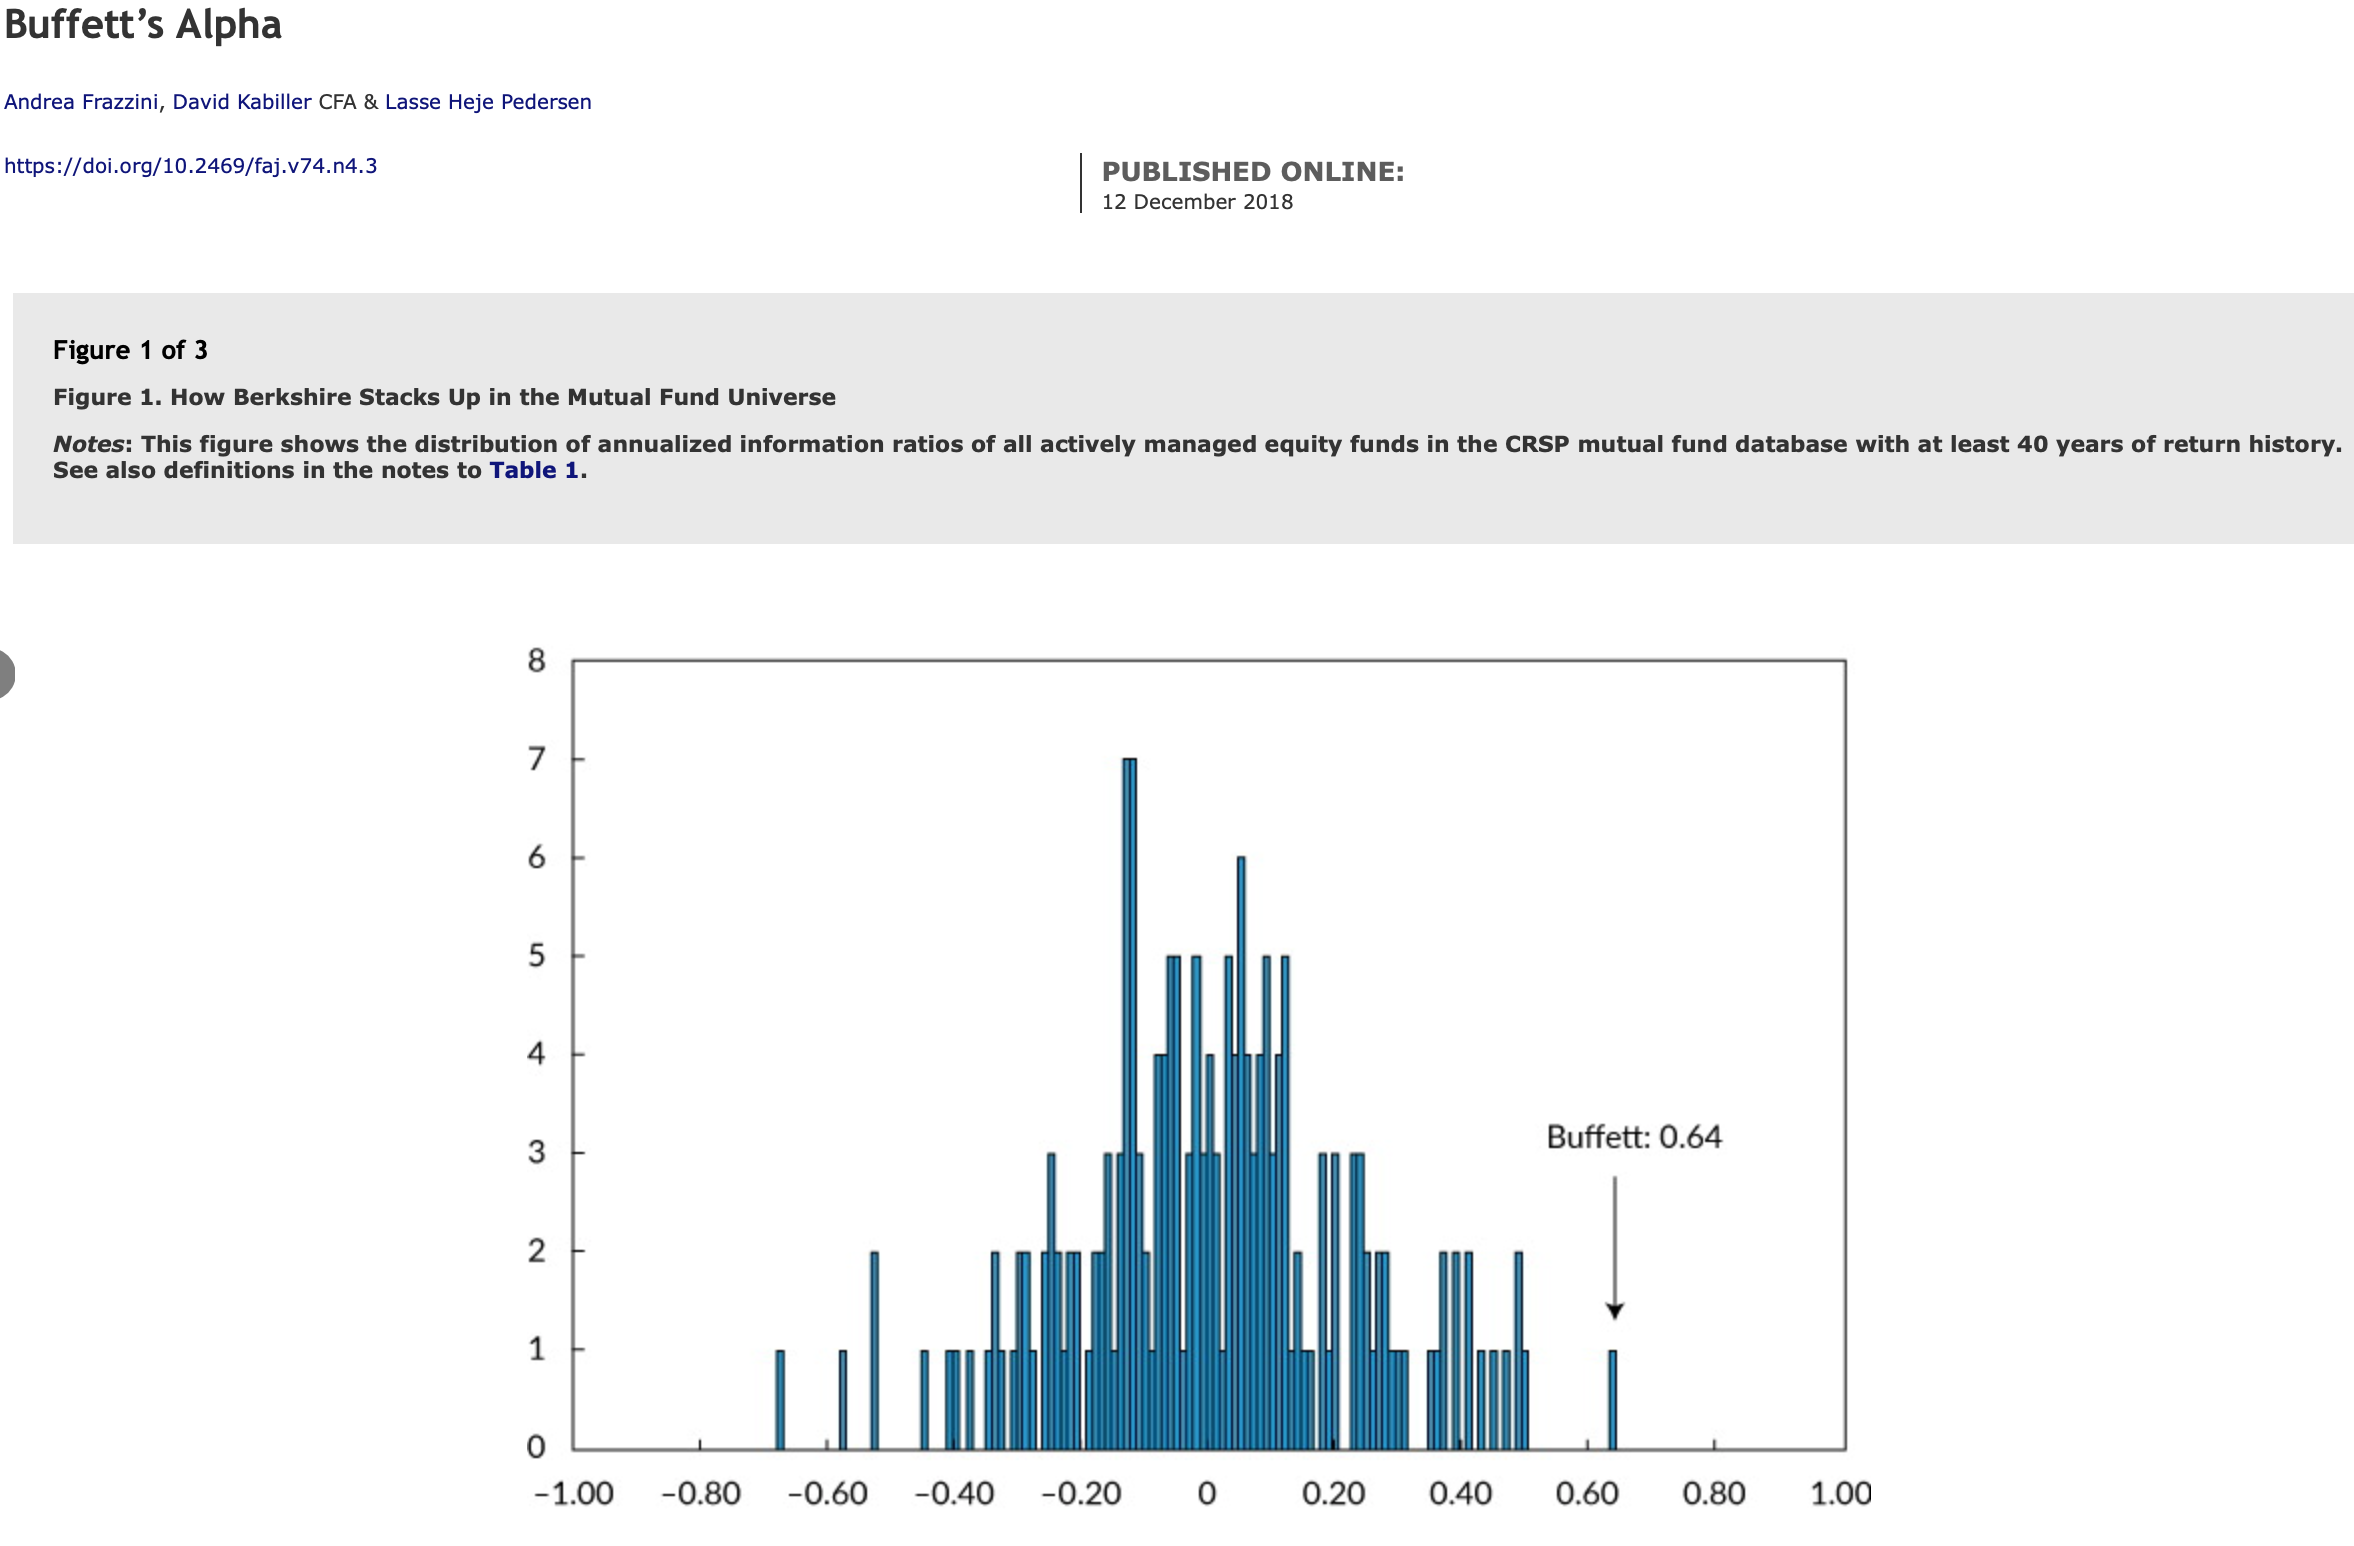Click the Published Online heading
2354x1546 pixels.
tap(1252, 172)
